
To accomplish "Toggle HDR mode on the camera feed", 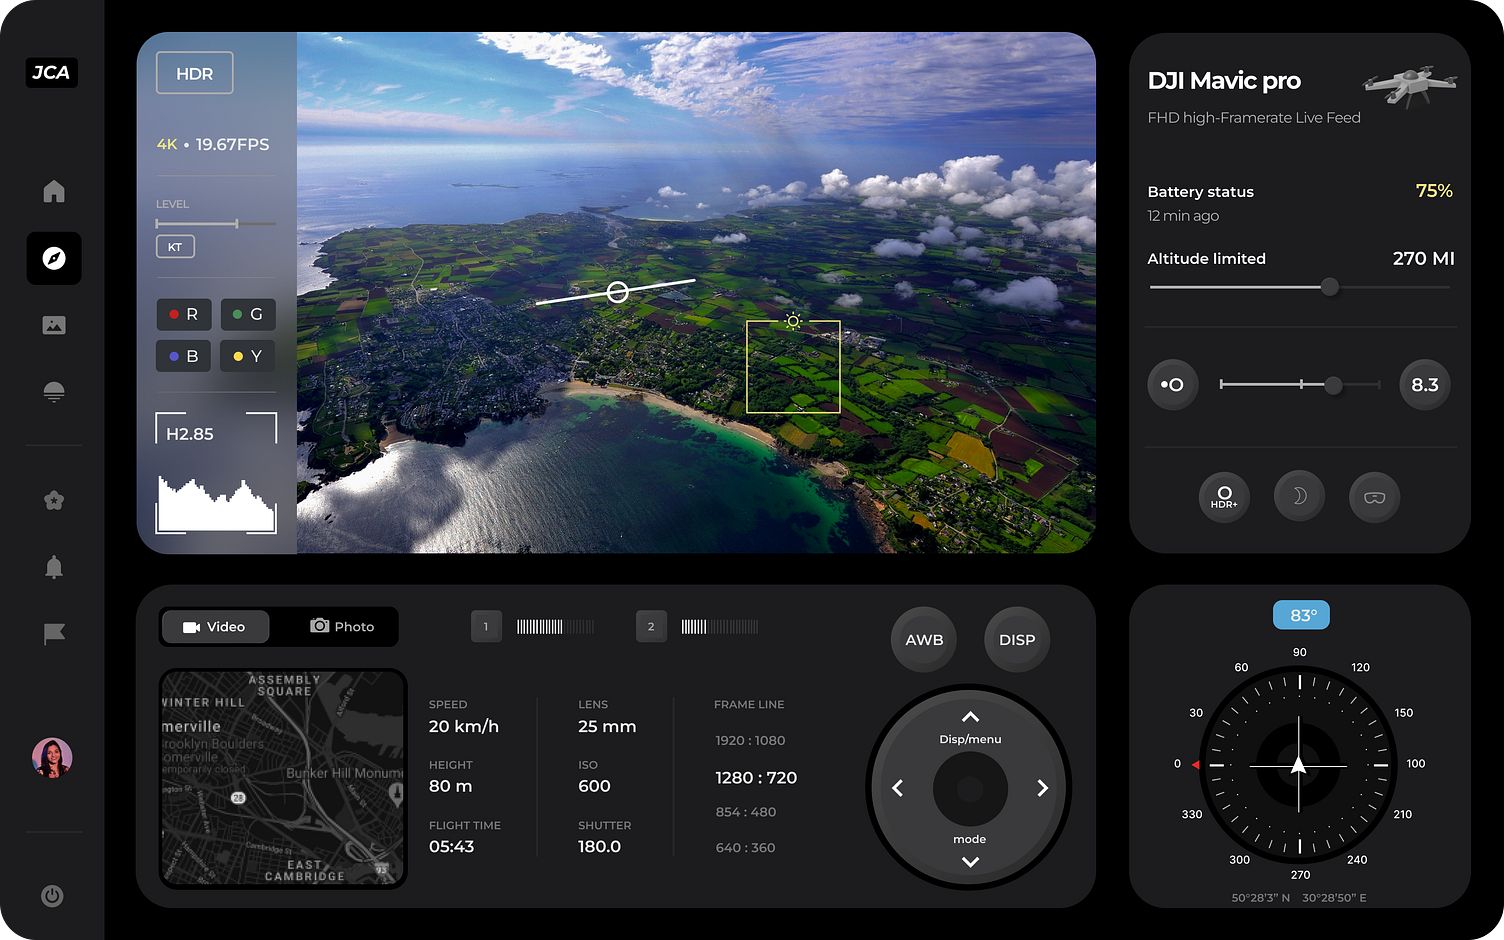I will (x=194, y=72).
